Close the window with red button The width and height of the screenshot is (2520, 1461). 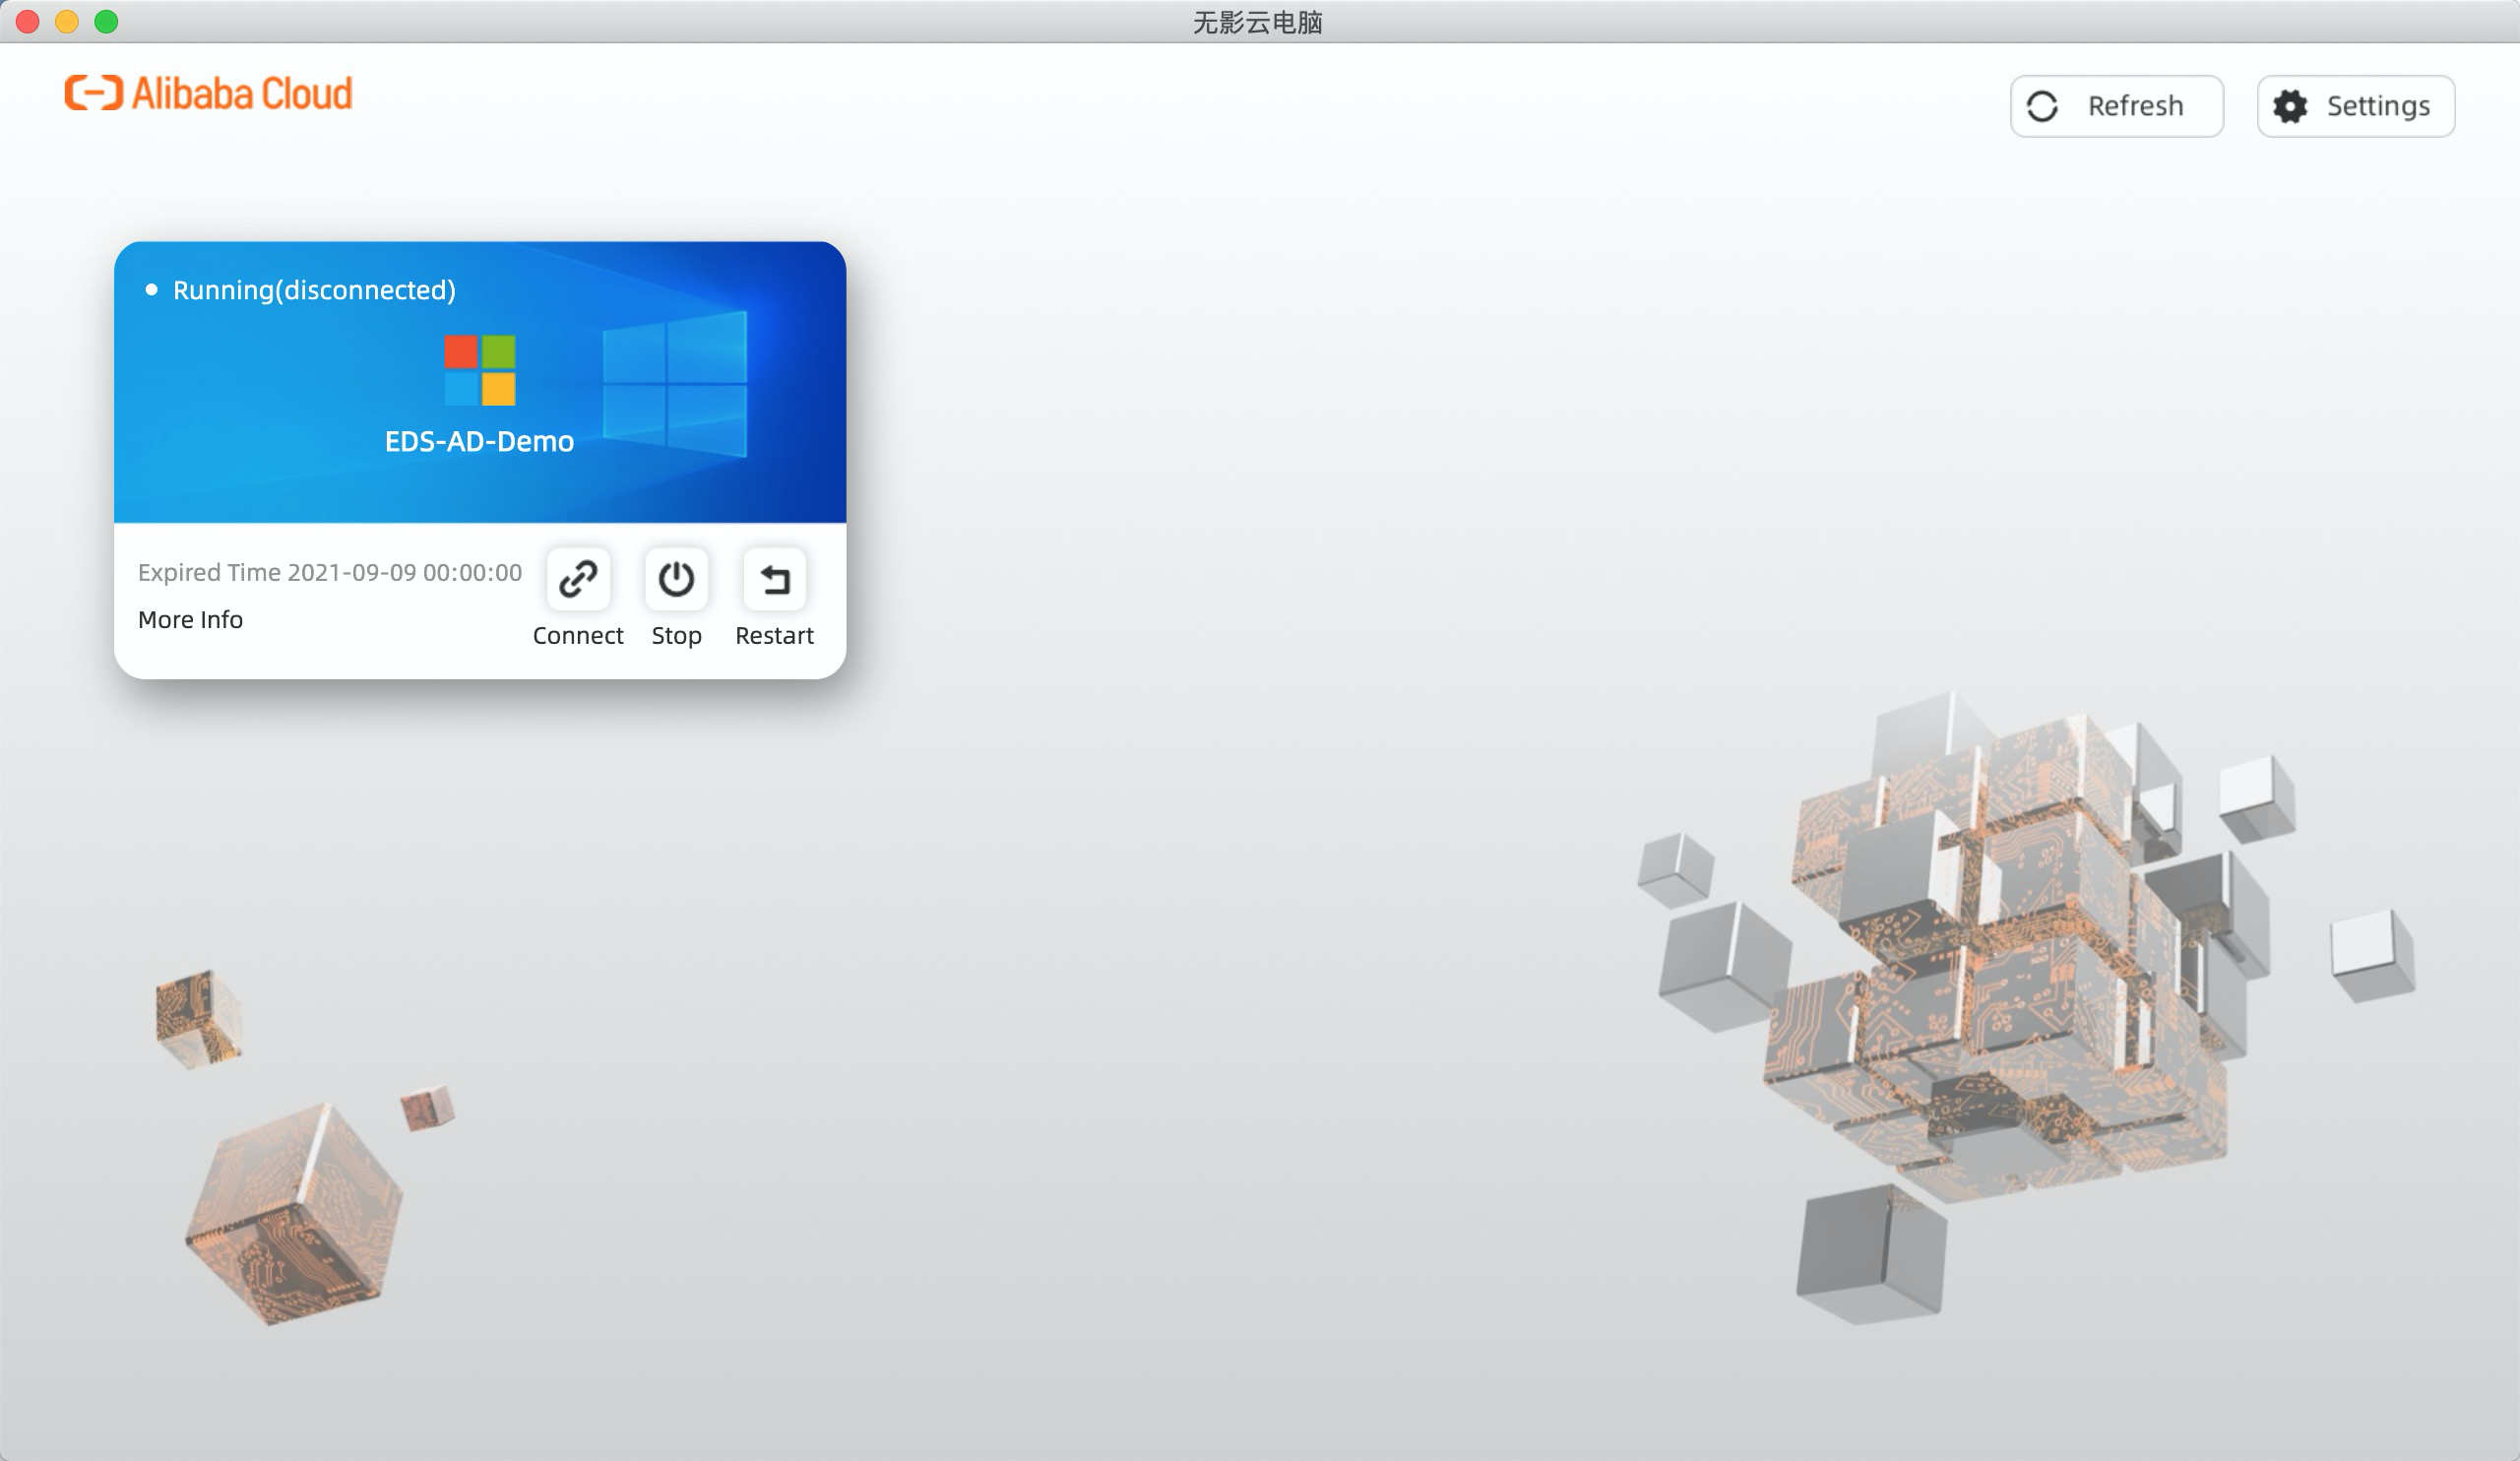coord(28,21)
